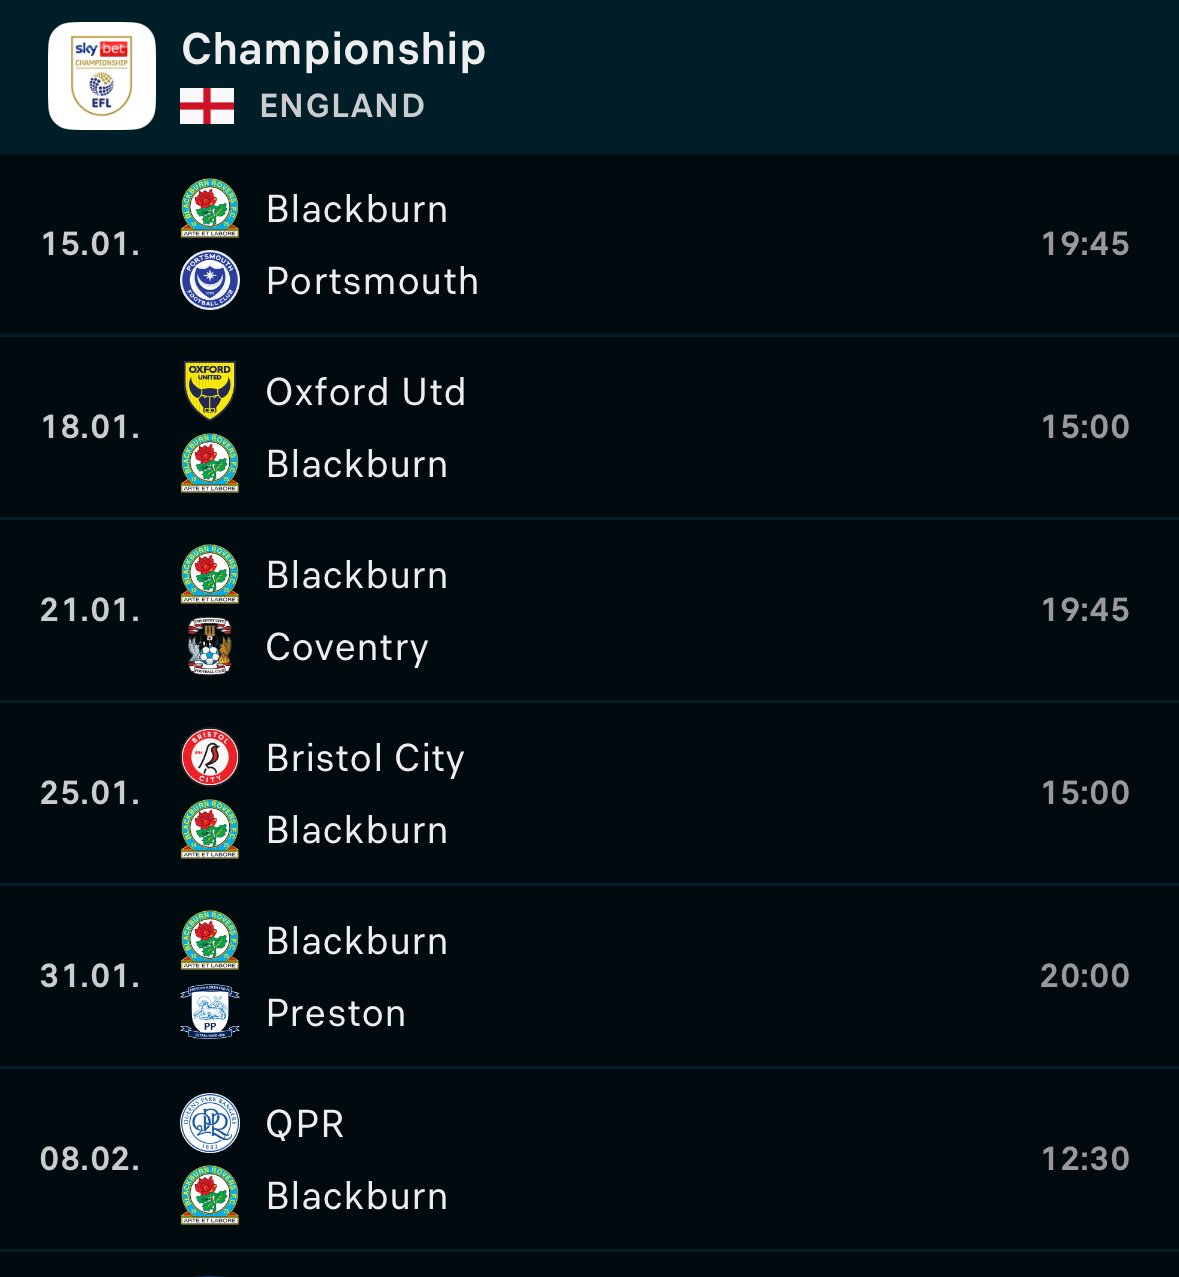Click the Coventry club crest
The width and height of the screenshot is (1179, 1277).
[x=210, y=646]
